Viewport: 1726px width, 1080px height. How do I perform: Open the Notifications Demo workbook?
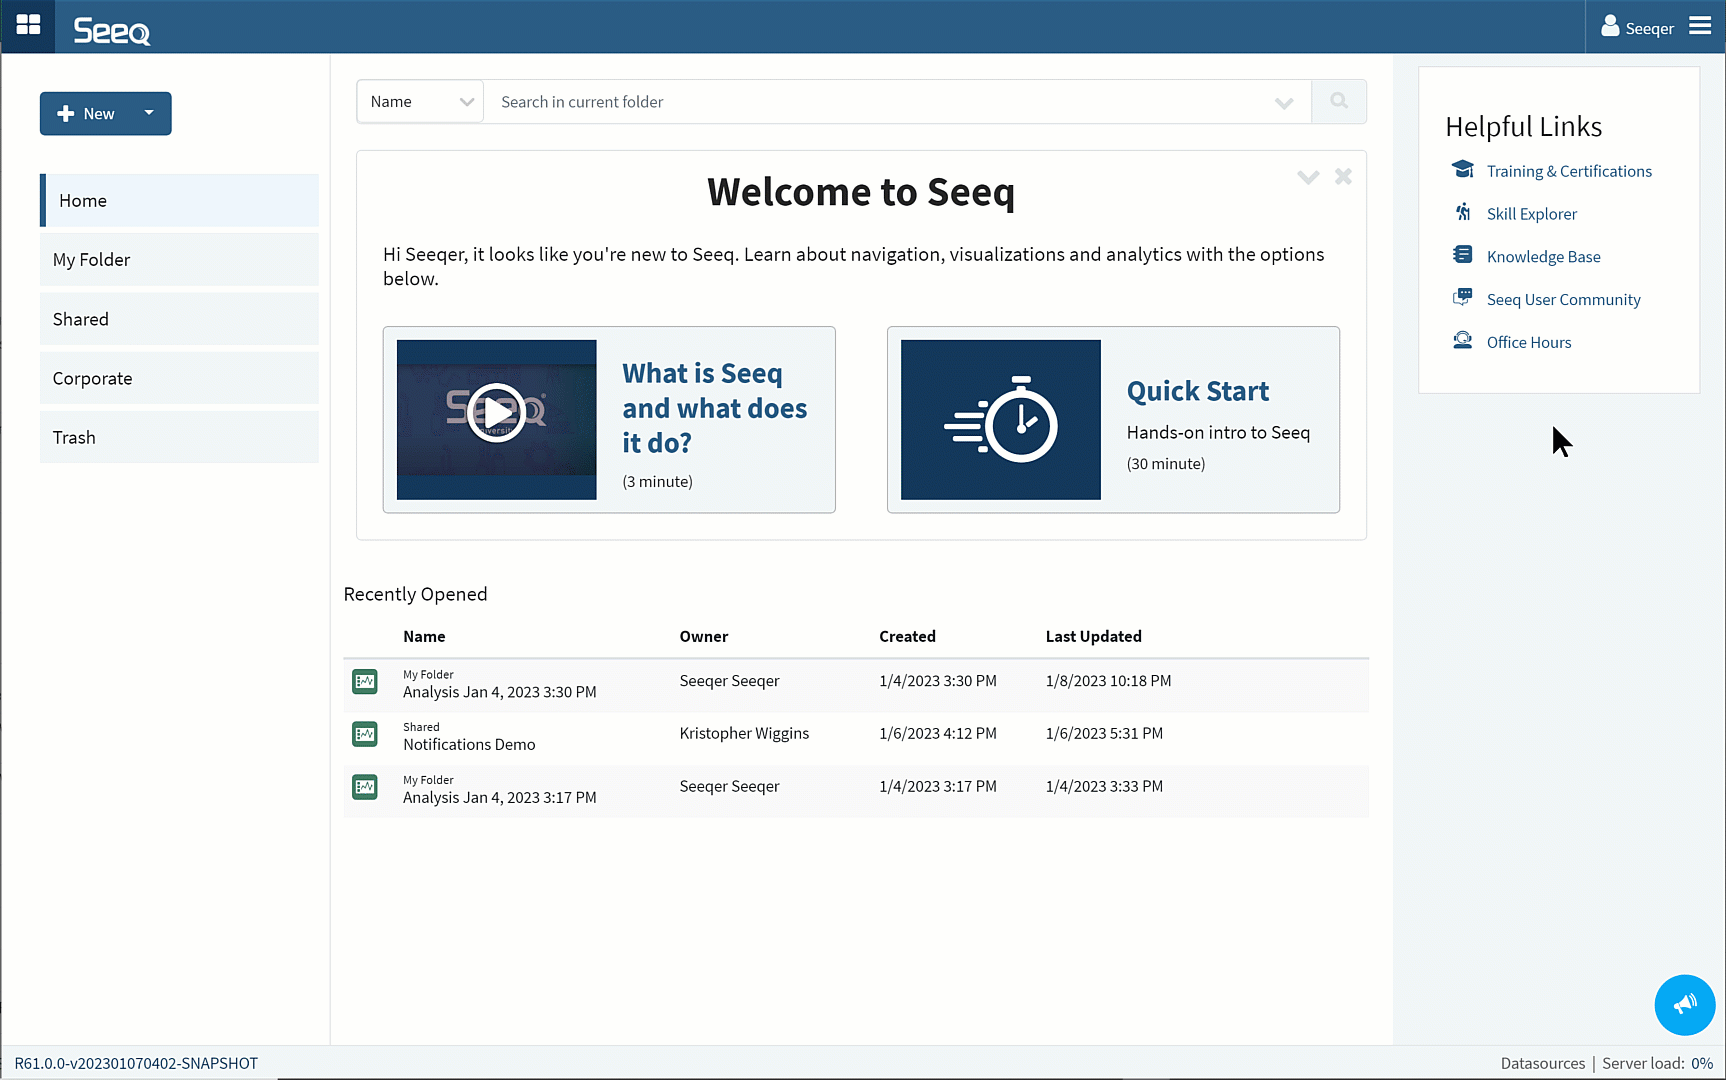click(469, 745)
